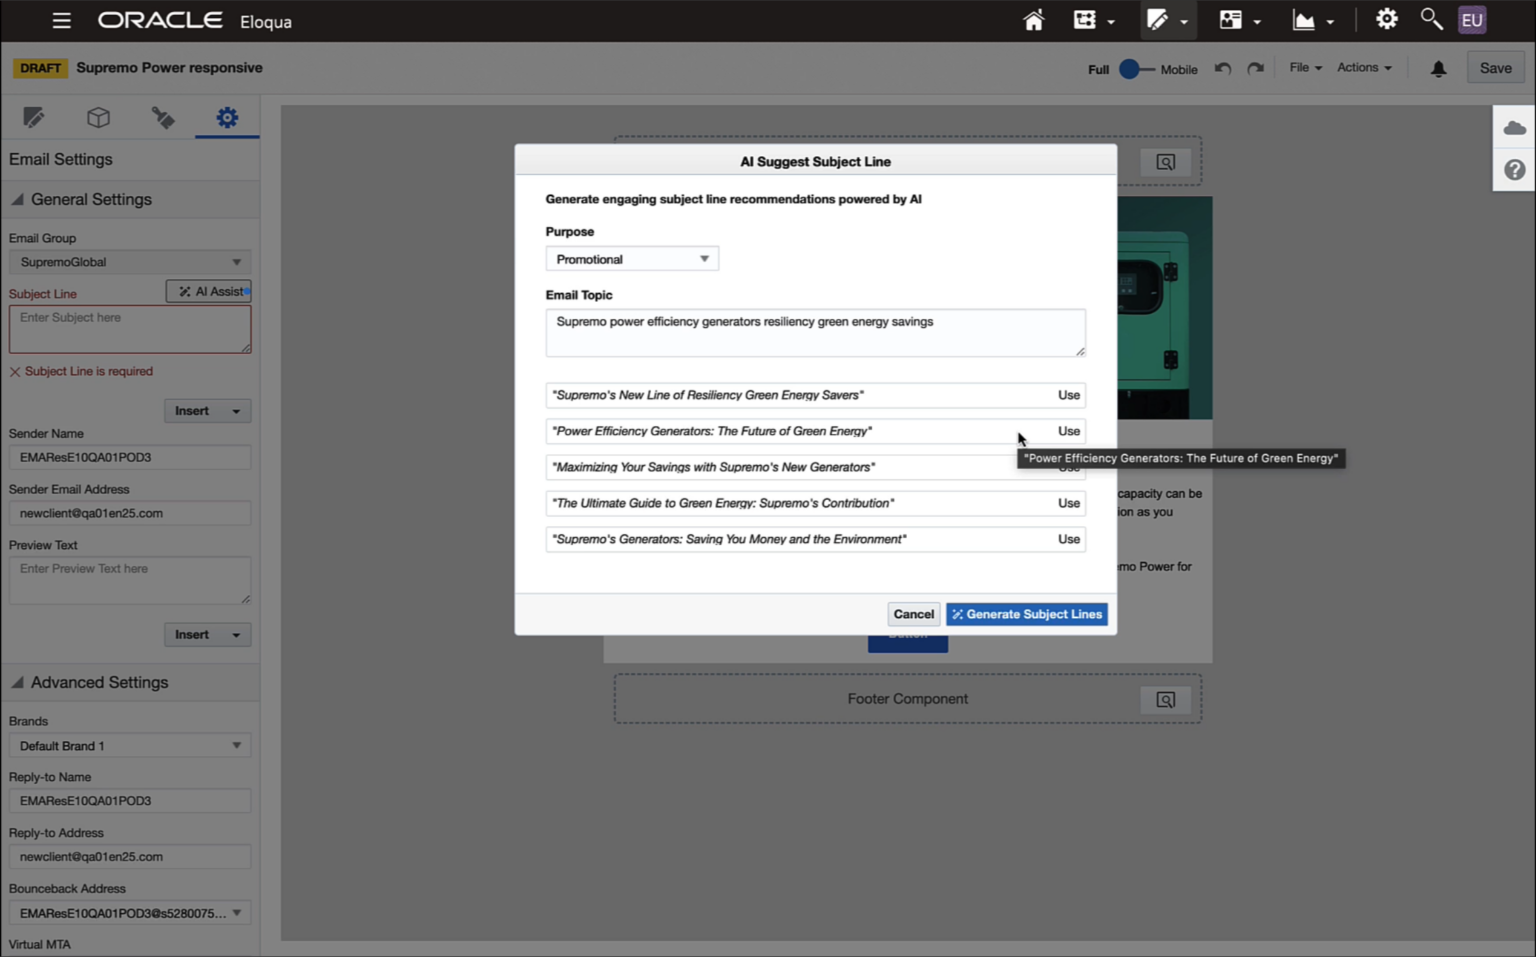Open the Default Brand 1 dropdown
The width and height of the screenshot is (1536, 957).
click(129, 745)
